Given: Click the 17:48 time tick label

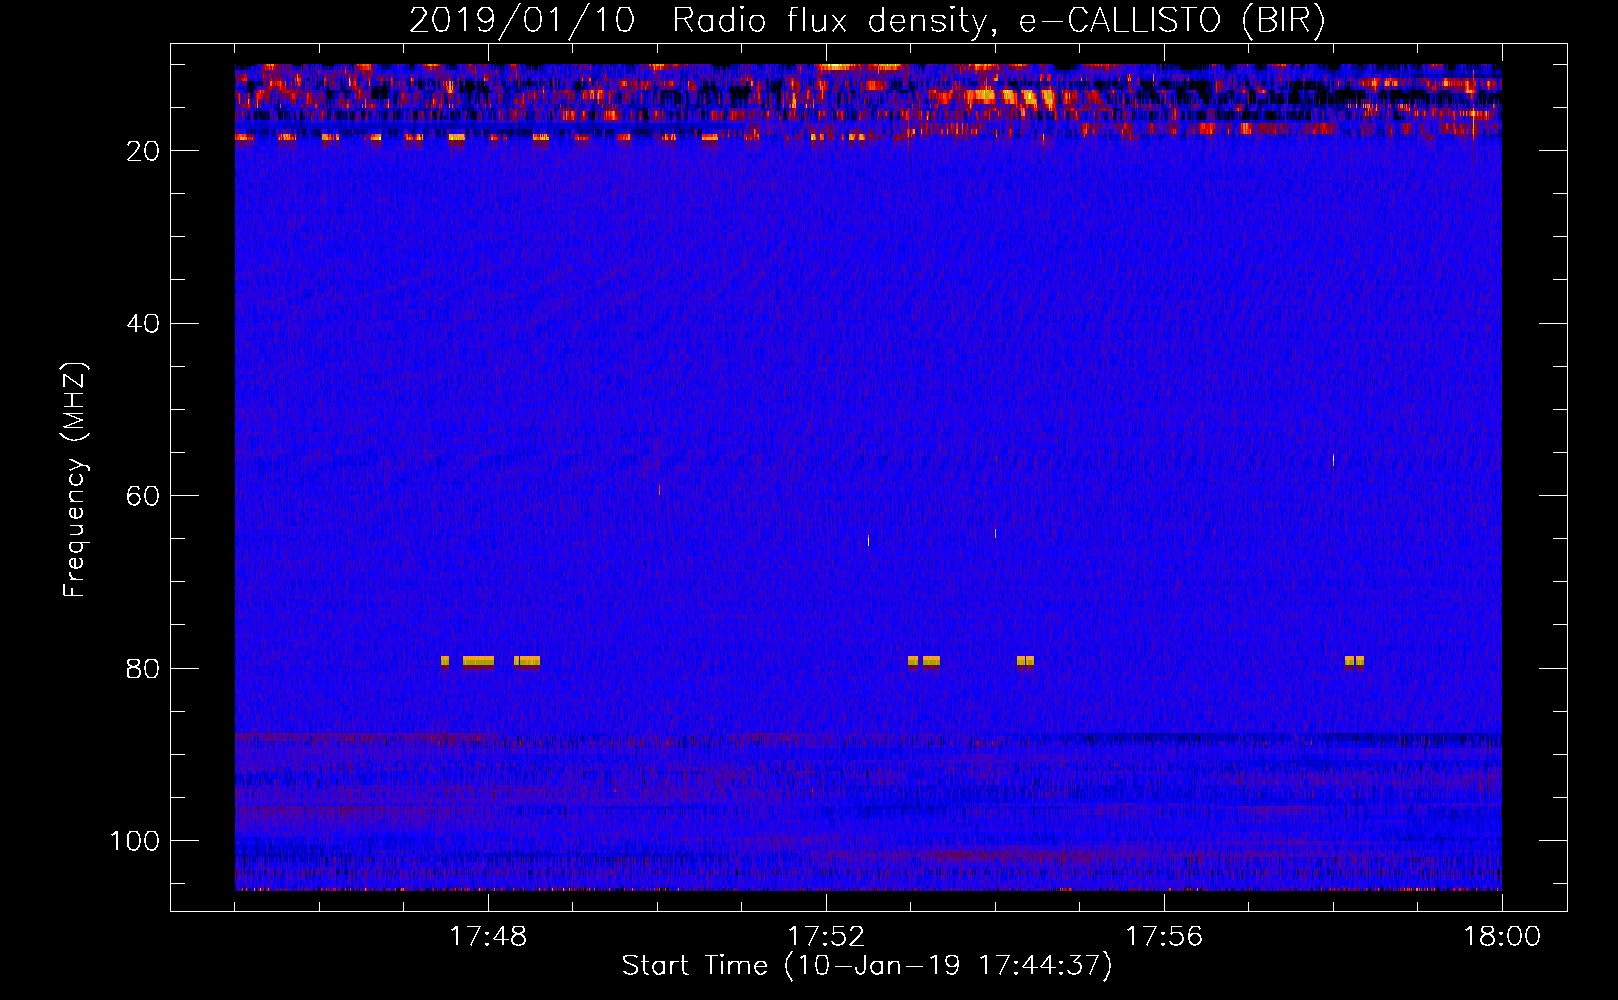Looking at the screenshot, I should (x=488, y=936).
